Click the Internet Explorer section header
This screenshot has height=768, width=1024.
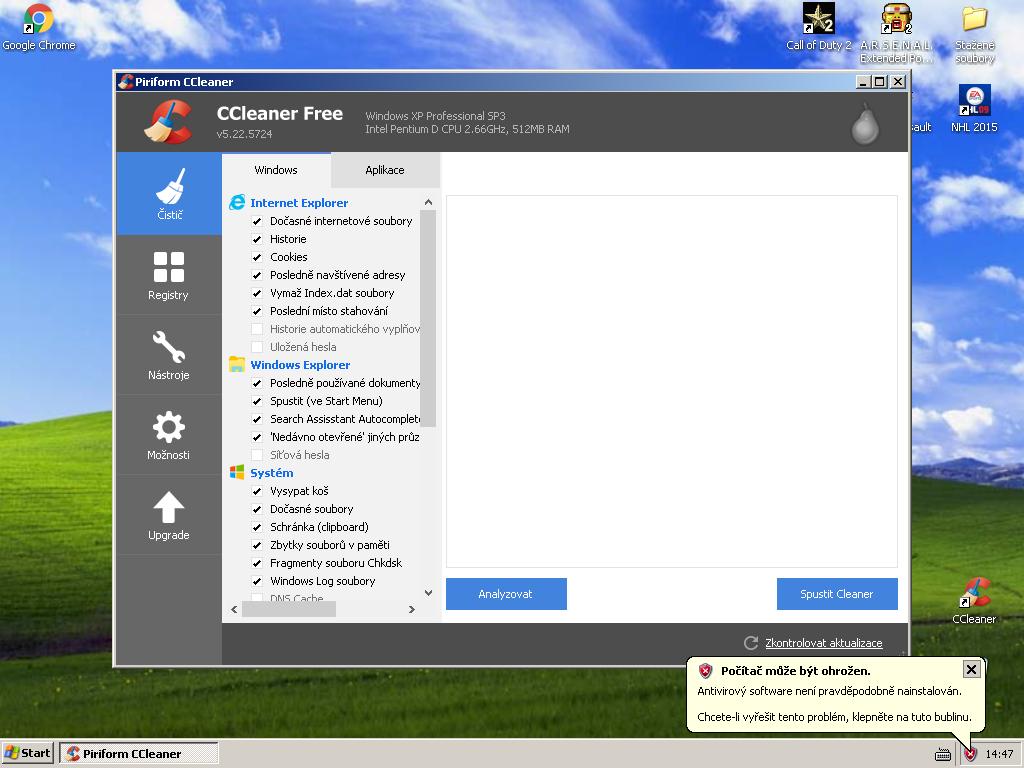point(299,202)
